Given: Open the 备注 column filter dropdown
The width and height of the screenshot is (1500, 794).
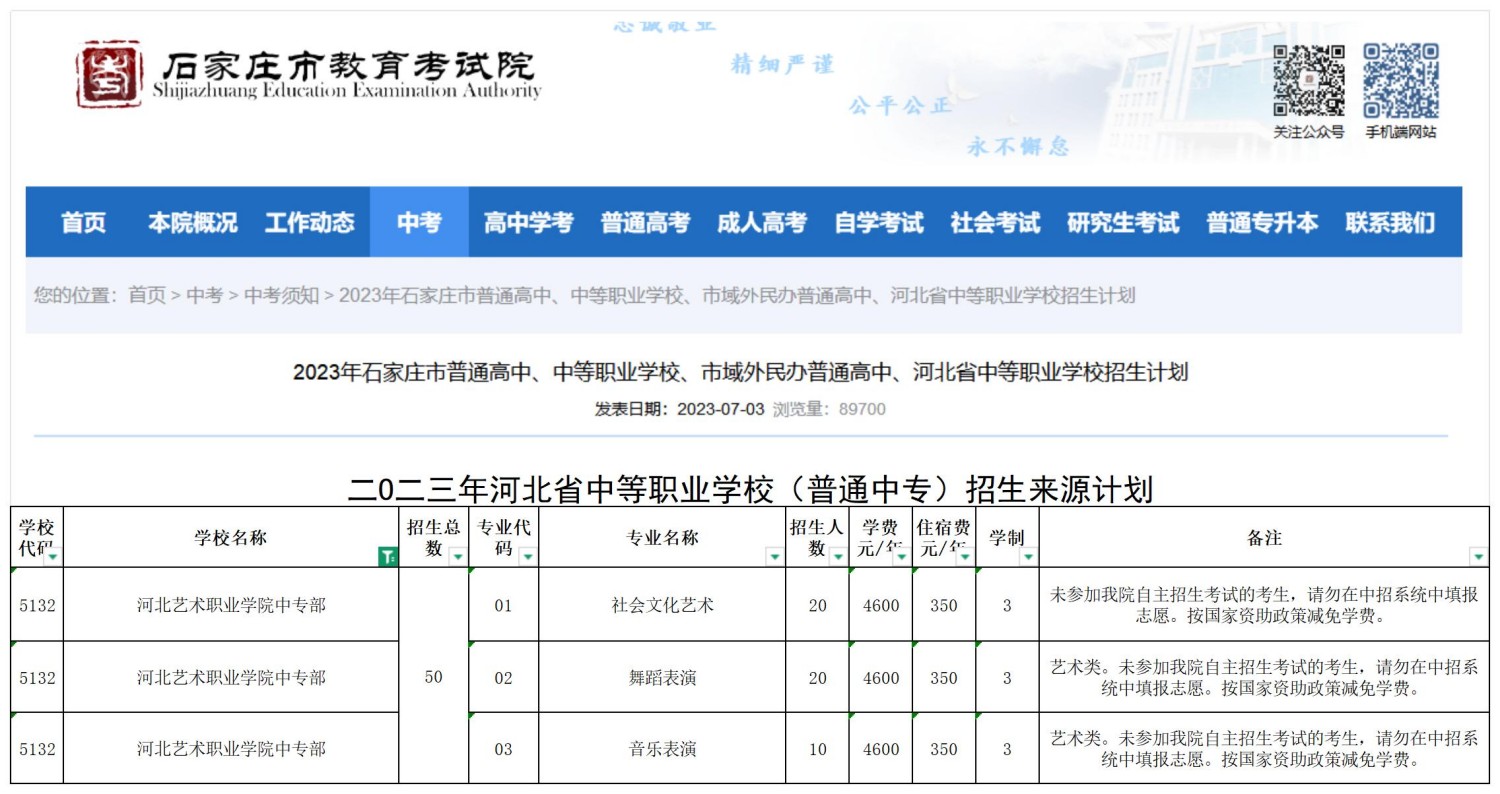Looking at the screenshot, I should pyautogui.click(x=1478, y=557).
